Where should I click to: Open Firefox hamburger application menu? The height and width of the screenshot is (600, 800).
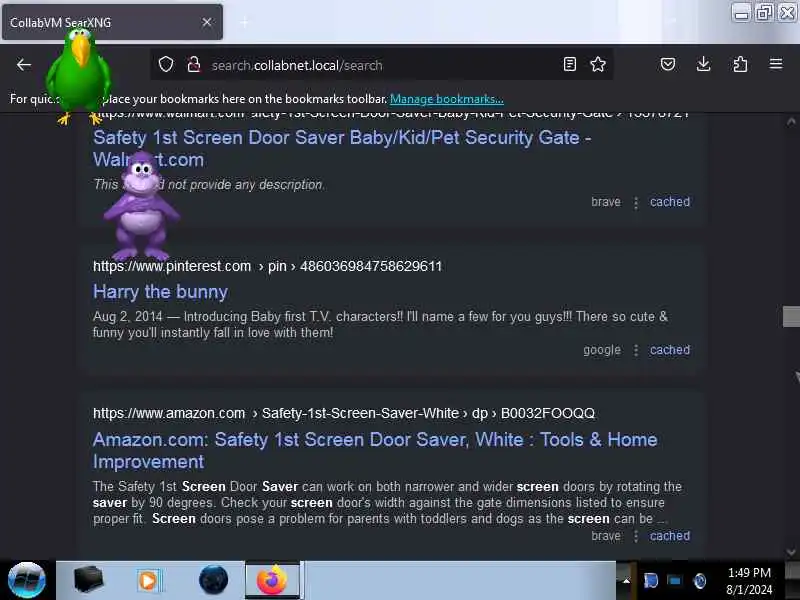pyautogui.click(x=776, y=64)
